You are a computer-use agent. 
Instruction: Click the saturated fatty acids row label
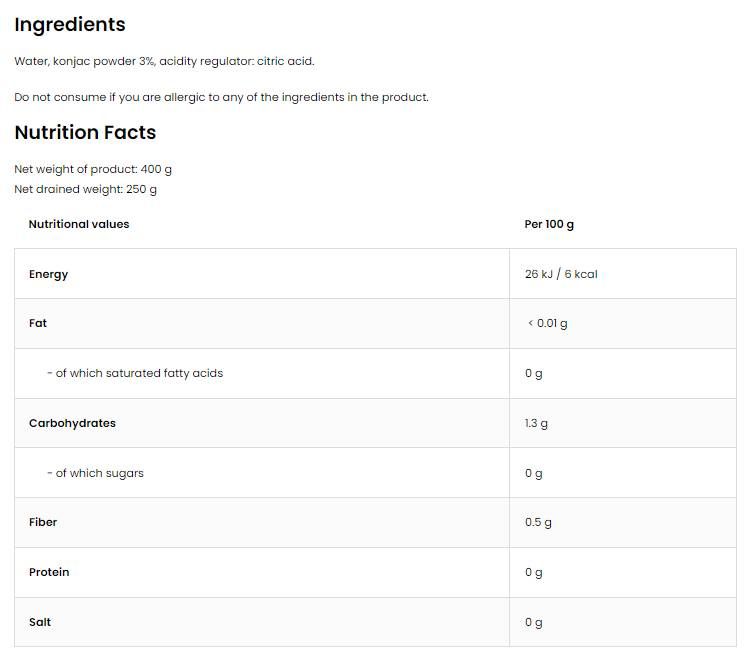(134, 373)
